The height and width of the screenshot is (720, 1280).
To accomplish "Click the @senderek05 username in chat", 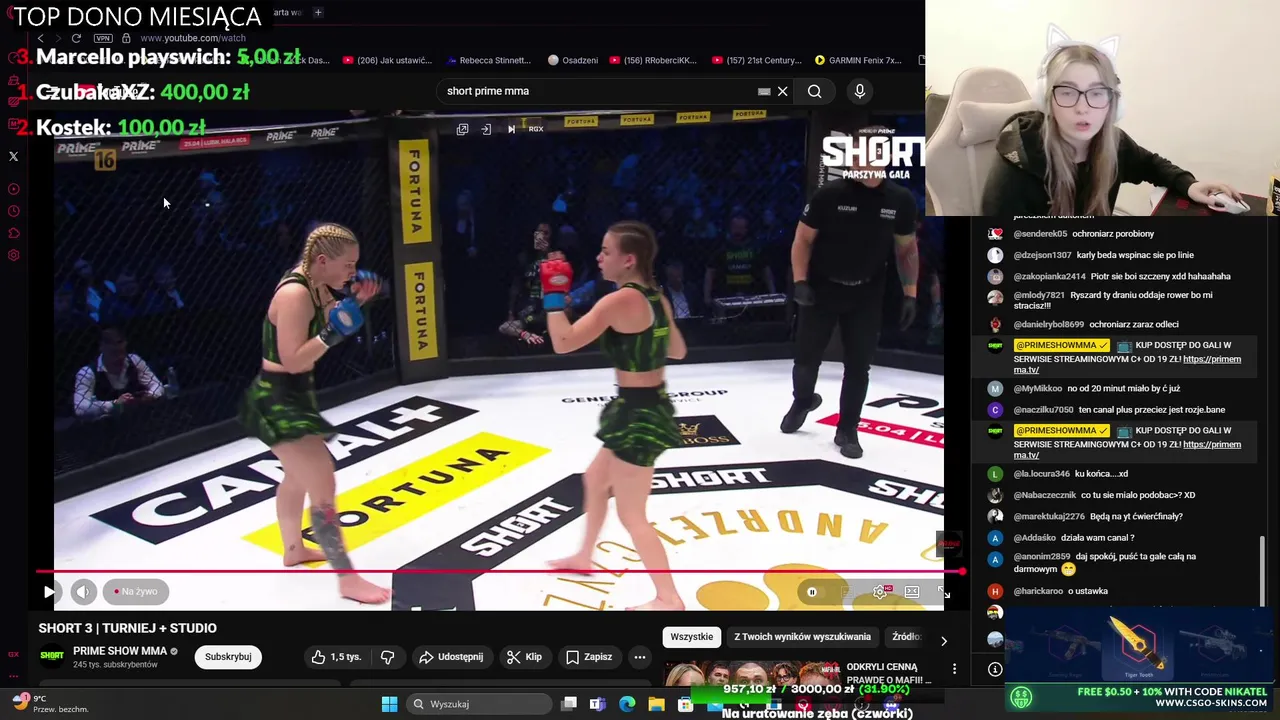I will click(x=1039, y=234).
